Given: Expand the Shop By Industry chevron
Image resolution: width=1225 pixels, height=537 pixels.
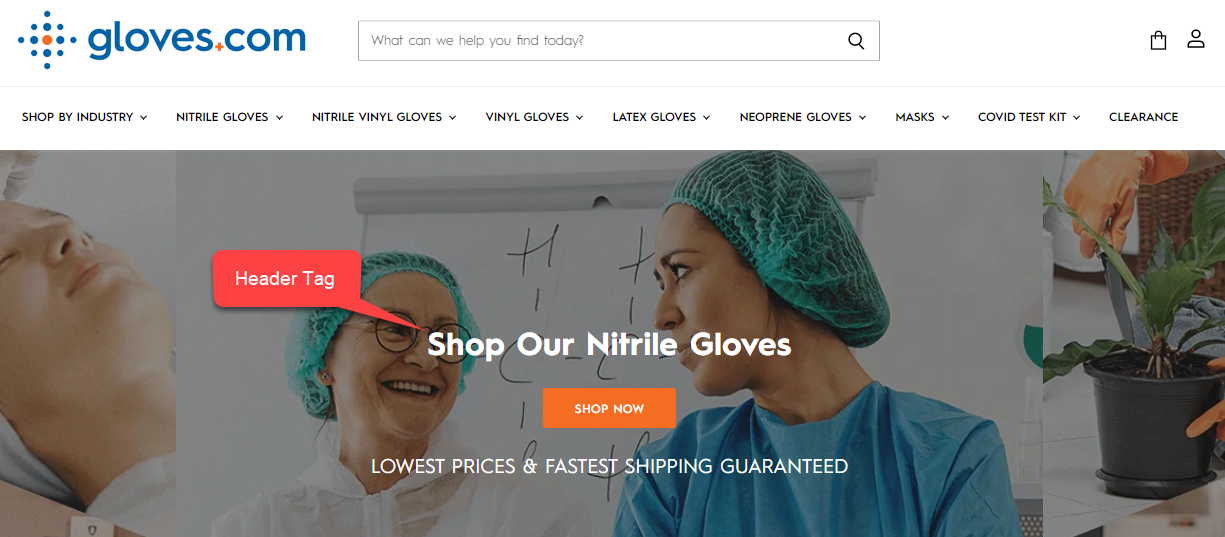Looking at the screenshot, I should (144, 118).
